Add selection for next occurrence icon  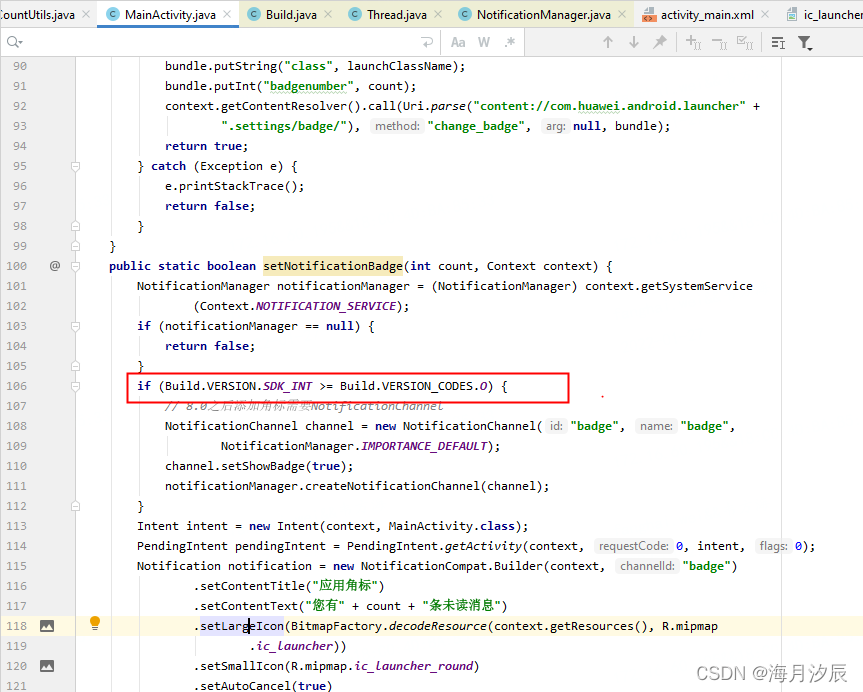tap(693, 42)
